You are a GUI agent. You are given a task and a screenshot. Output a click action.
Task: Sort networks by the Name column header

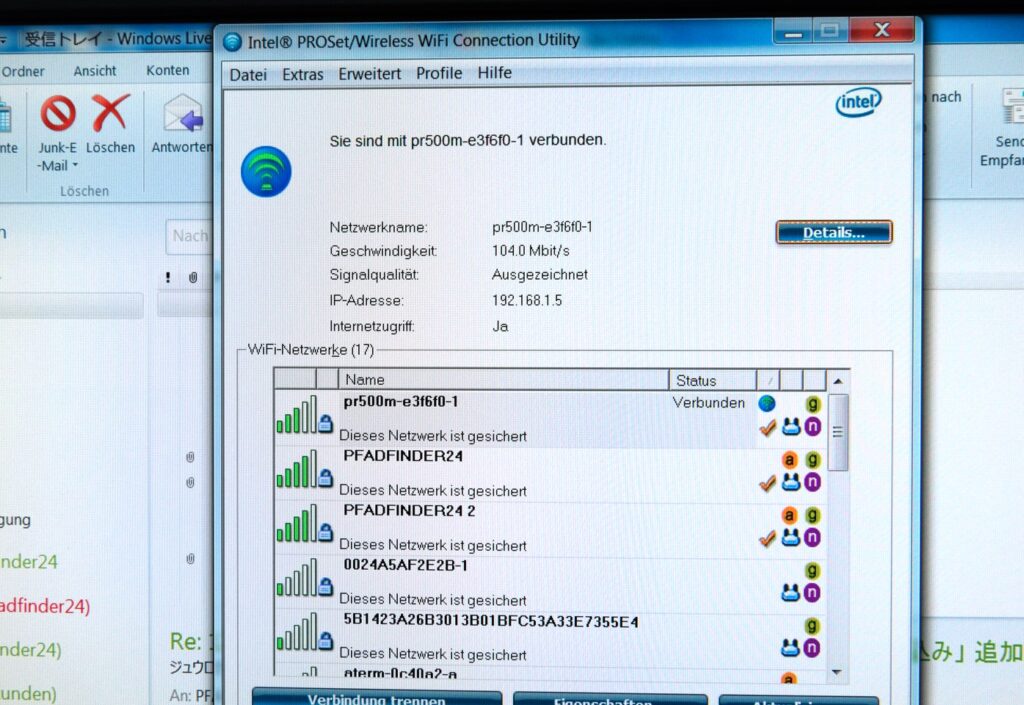504,380
